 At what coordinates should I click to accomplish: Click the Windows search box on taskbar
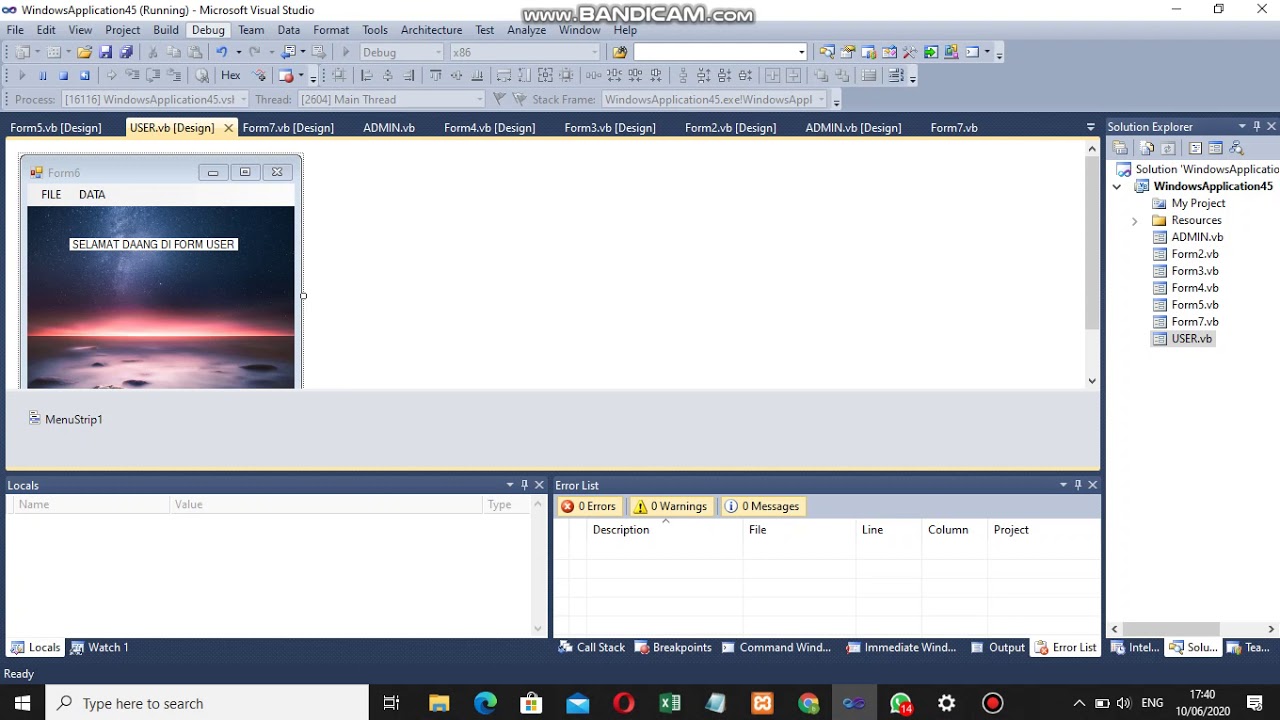point(207,703)
